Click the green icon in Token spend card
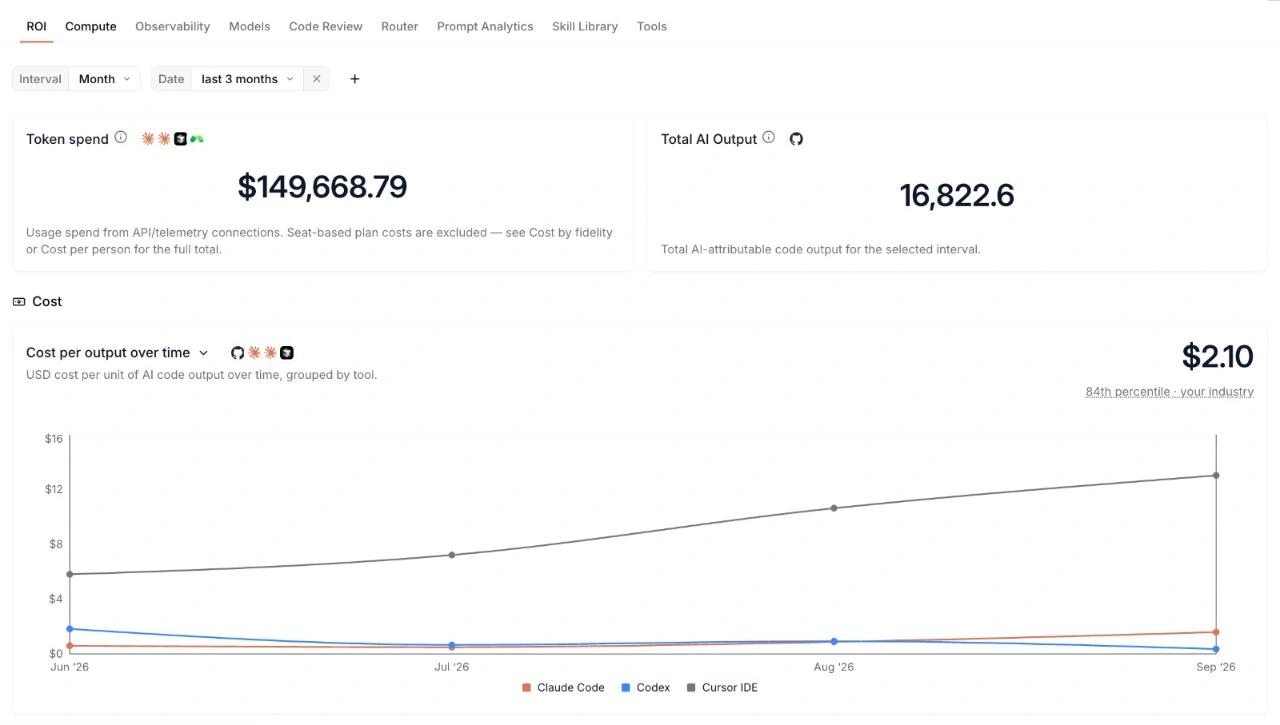Screen dimensions: 1280x725 click(197, 139)
